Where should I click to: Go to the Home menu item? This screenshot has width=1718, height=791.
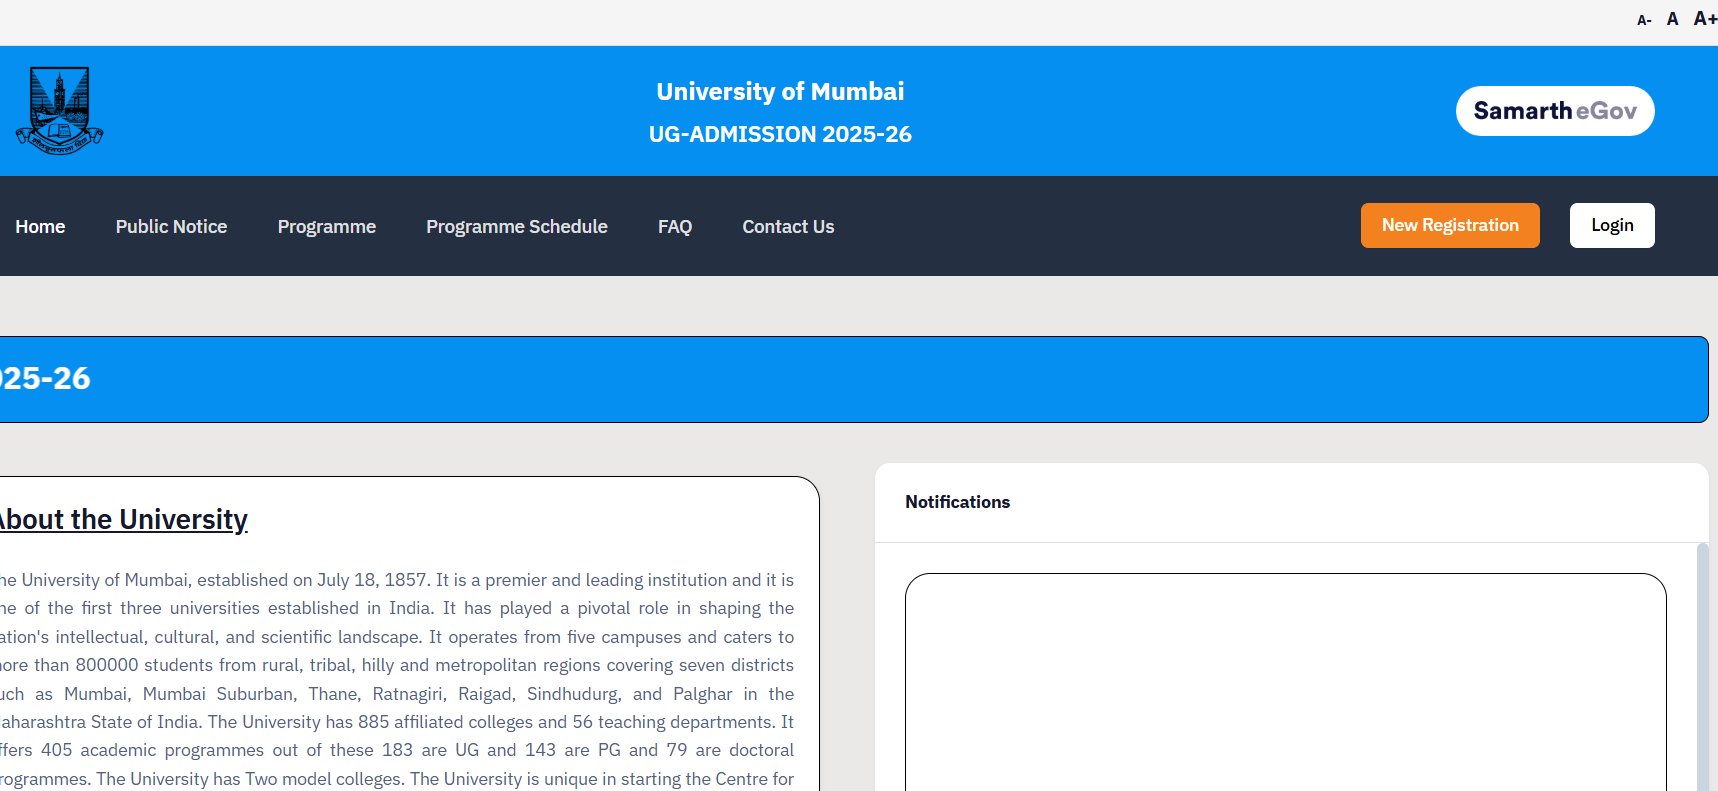coord(40,227)
